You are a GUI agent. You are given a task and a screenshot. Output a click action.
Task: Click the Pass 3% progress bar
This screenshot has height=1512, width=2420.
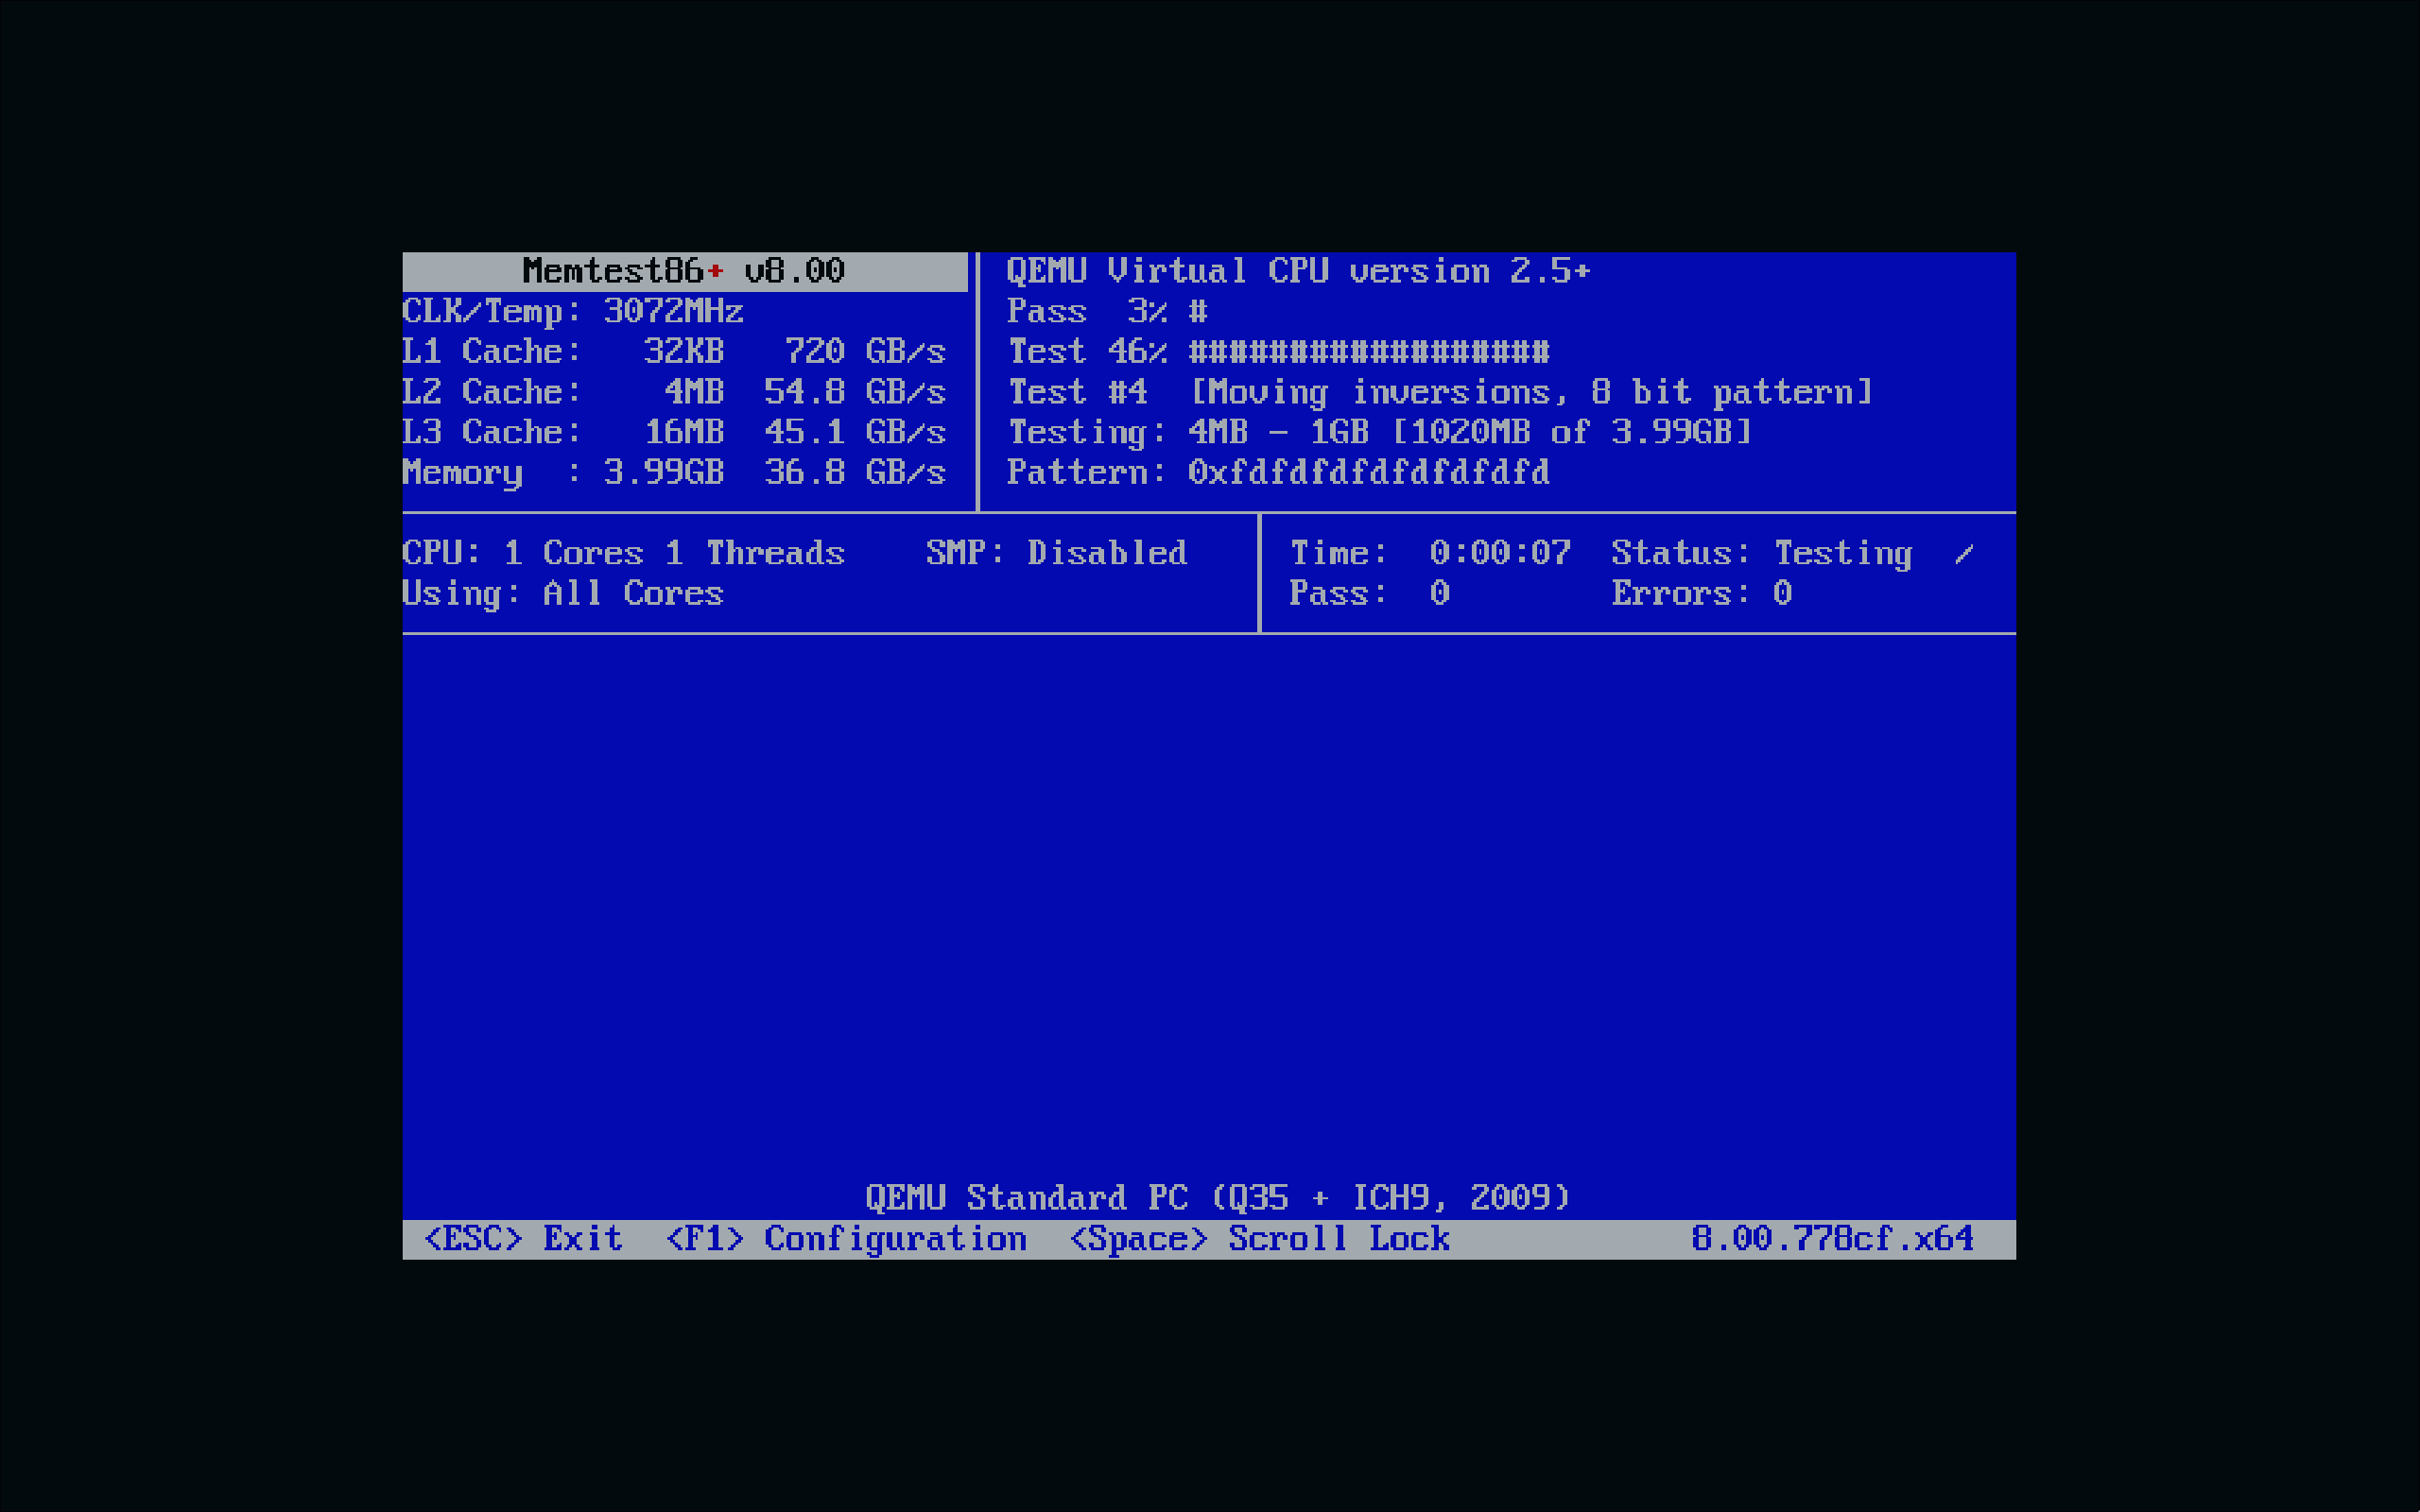coord(1107,311)
